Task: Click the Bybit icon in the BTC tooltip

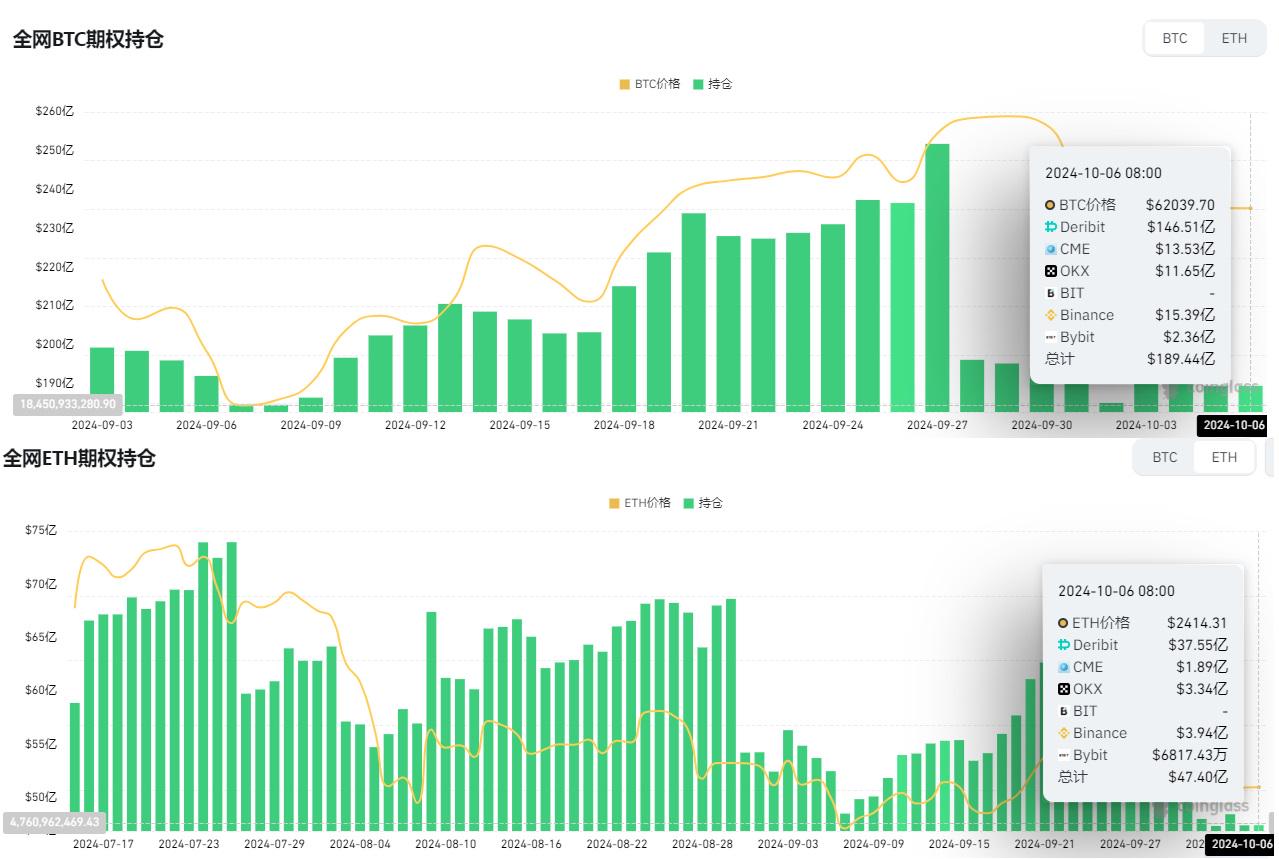Action: coord(1050,337)
